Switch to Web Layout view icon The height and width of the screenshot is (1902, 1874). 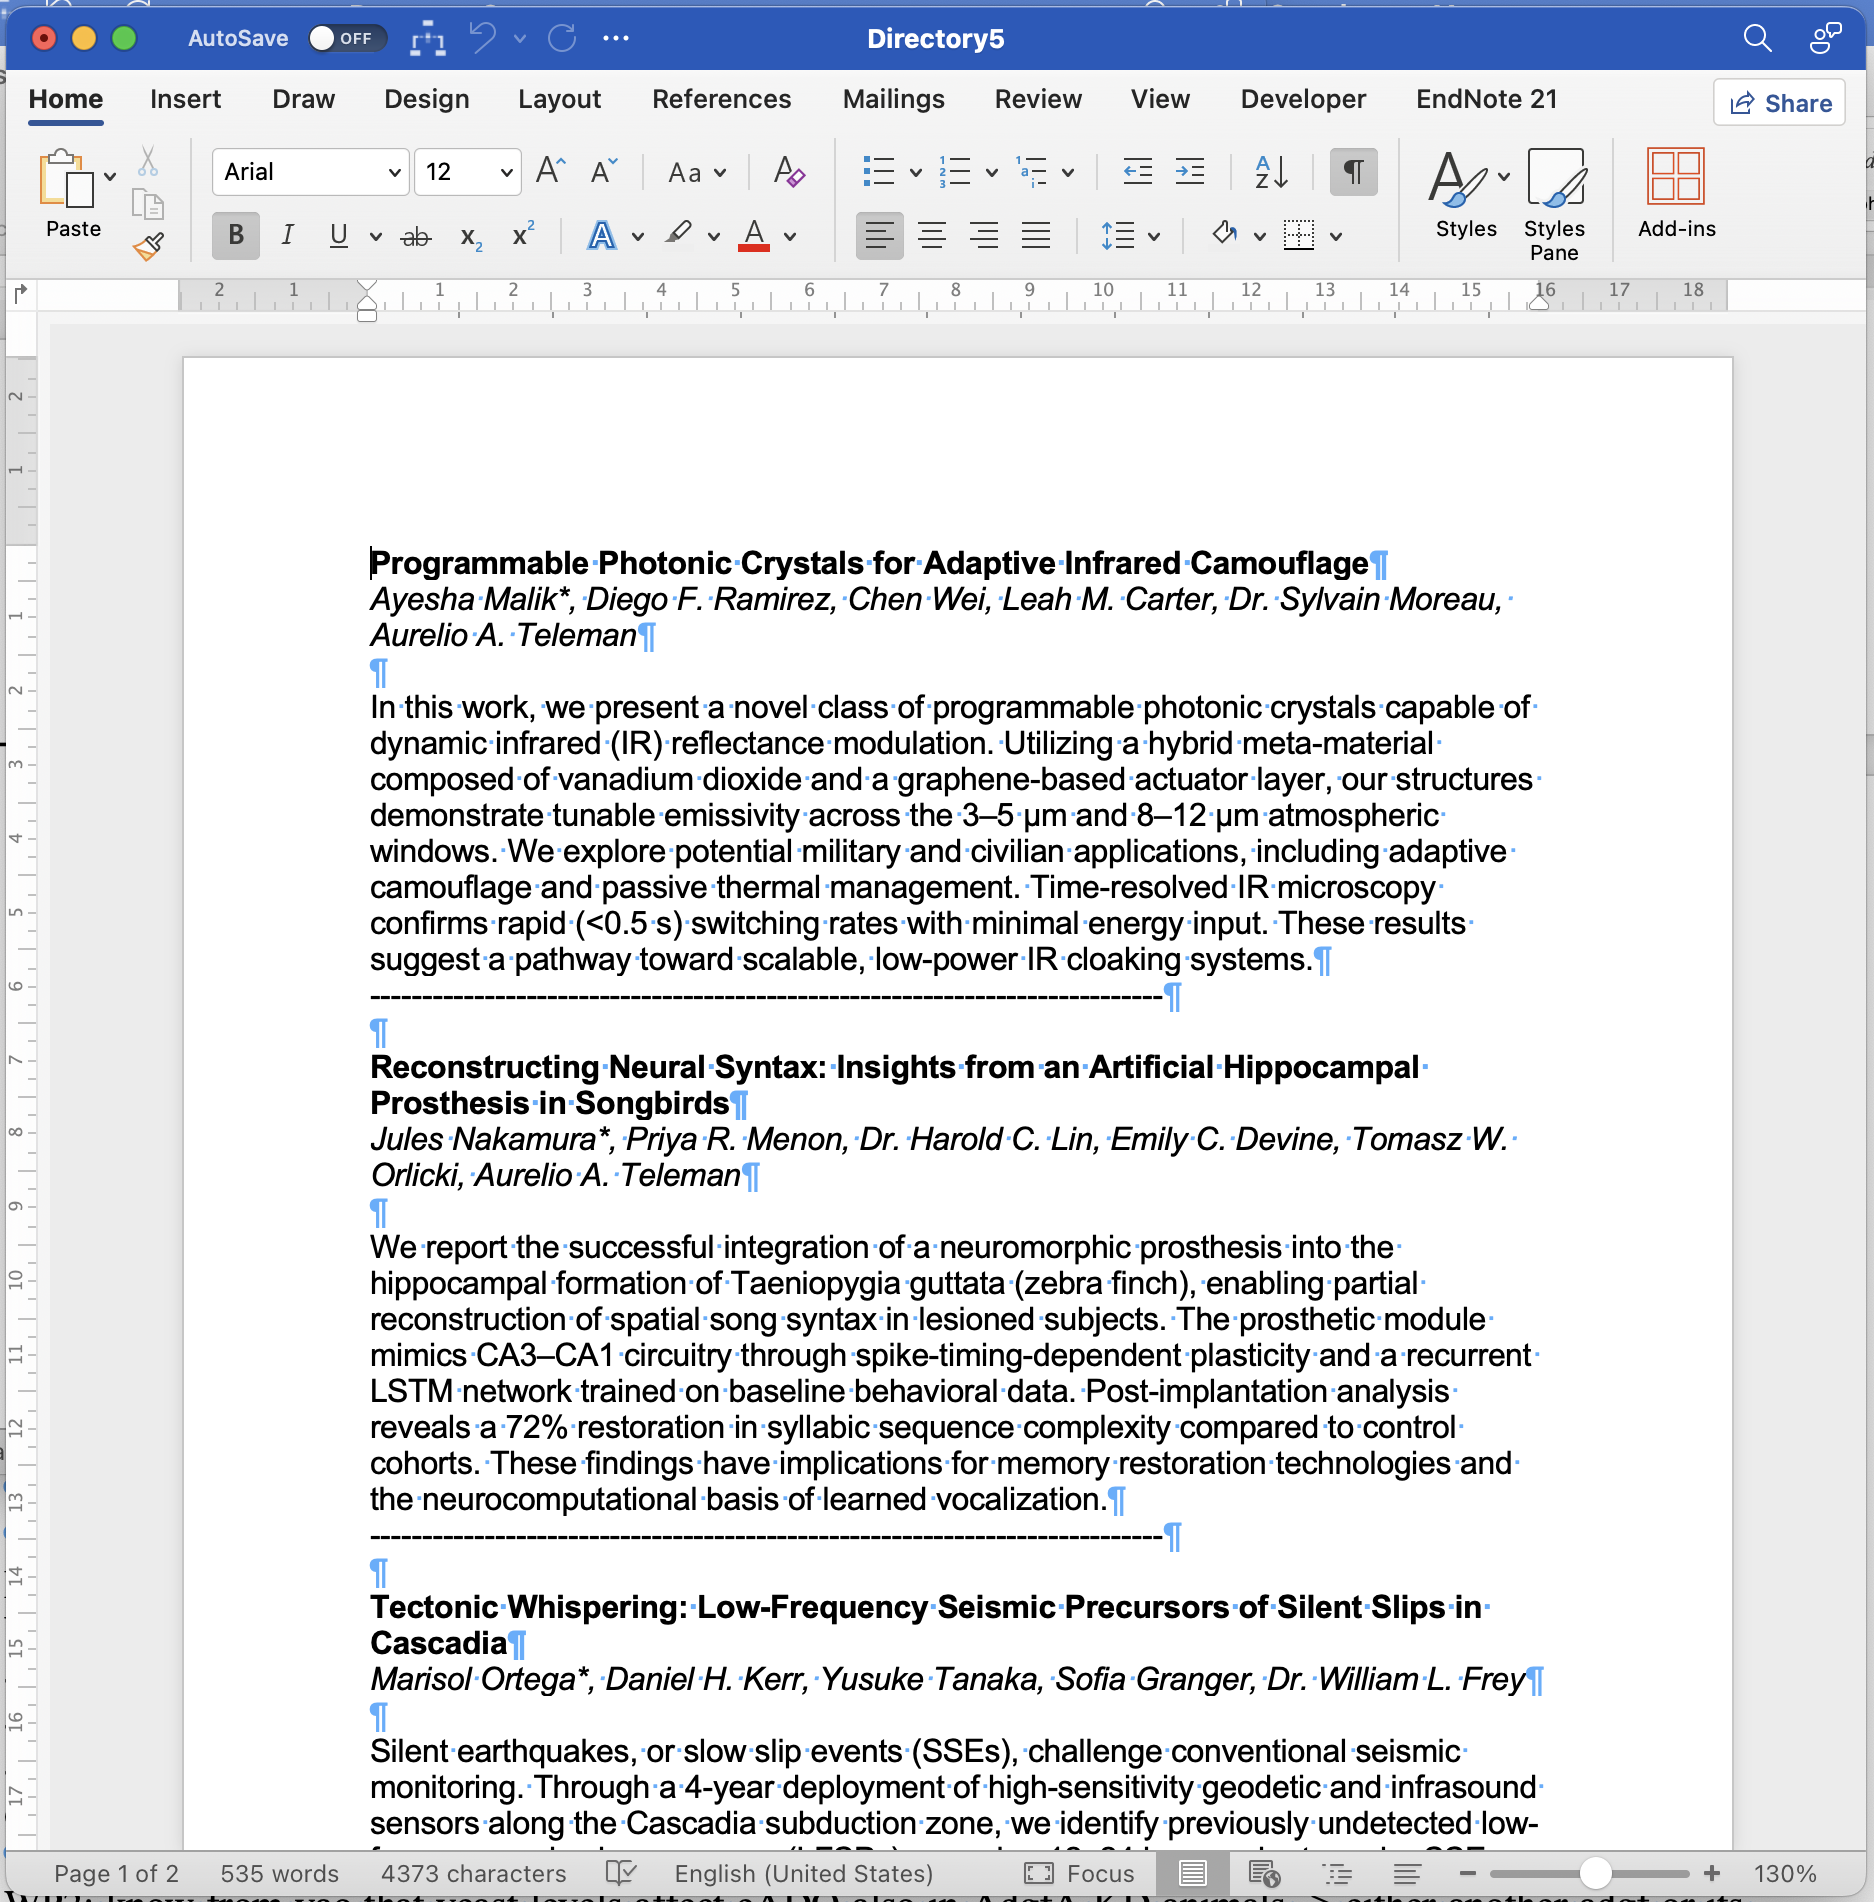pos(1265,1873)
